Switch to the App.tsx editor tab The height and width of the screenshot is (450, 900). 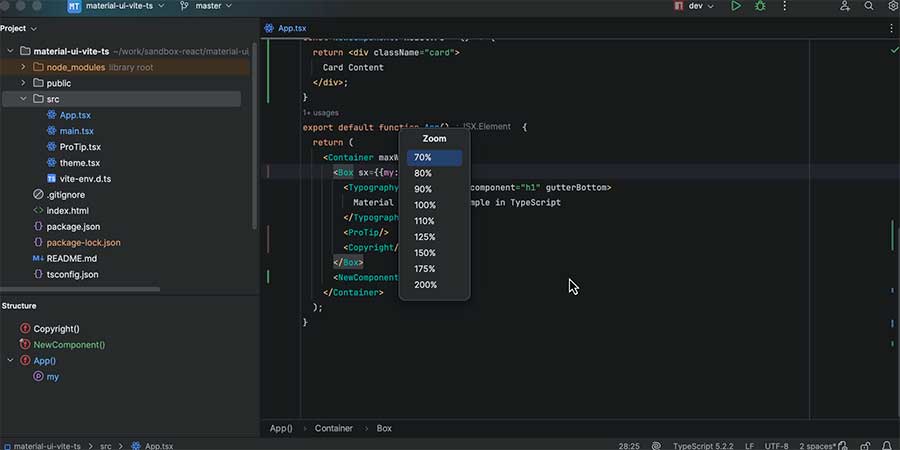tap(293, 29)
